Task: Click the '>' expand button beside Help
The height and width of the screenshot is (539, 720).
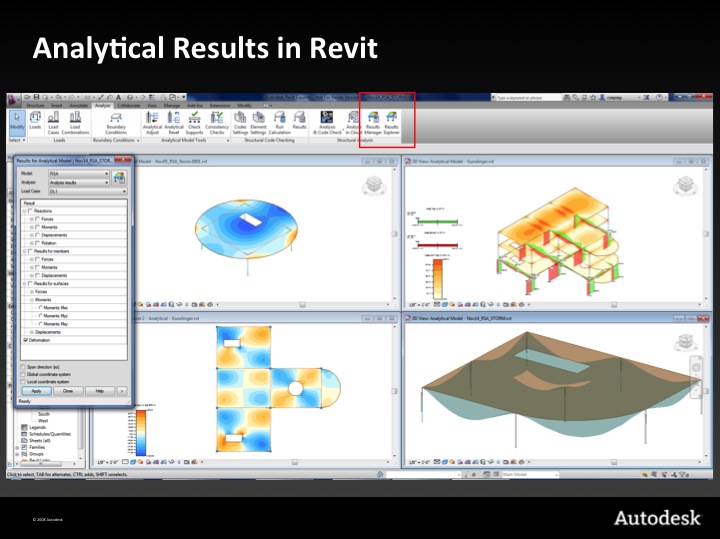Action: [x=122, y=391]
